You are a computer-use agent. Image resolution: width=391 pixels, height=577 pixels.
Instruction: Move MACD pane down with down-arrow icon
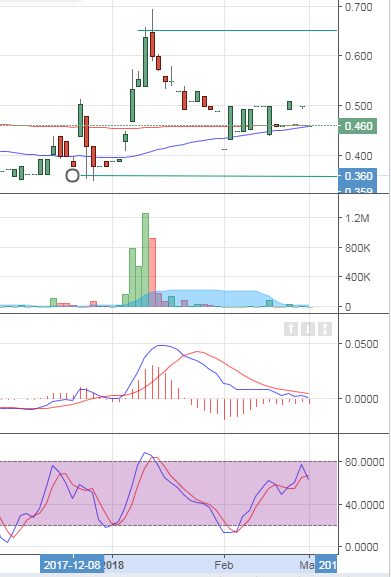308,329
